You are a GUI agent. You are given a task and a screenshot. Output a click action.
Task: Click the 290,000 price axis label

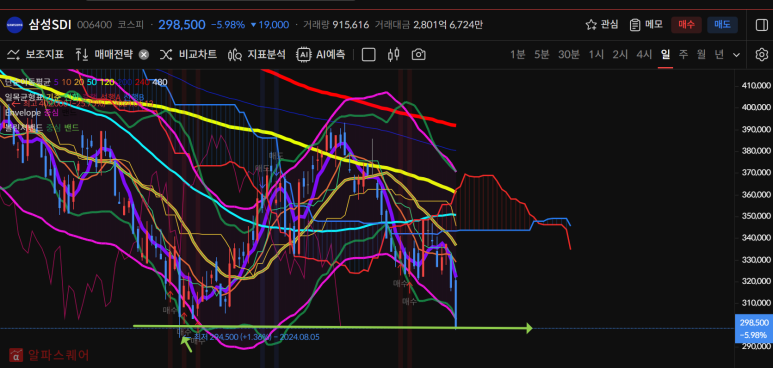pyautogui.click(x=756, y=346)
